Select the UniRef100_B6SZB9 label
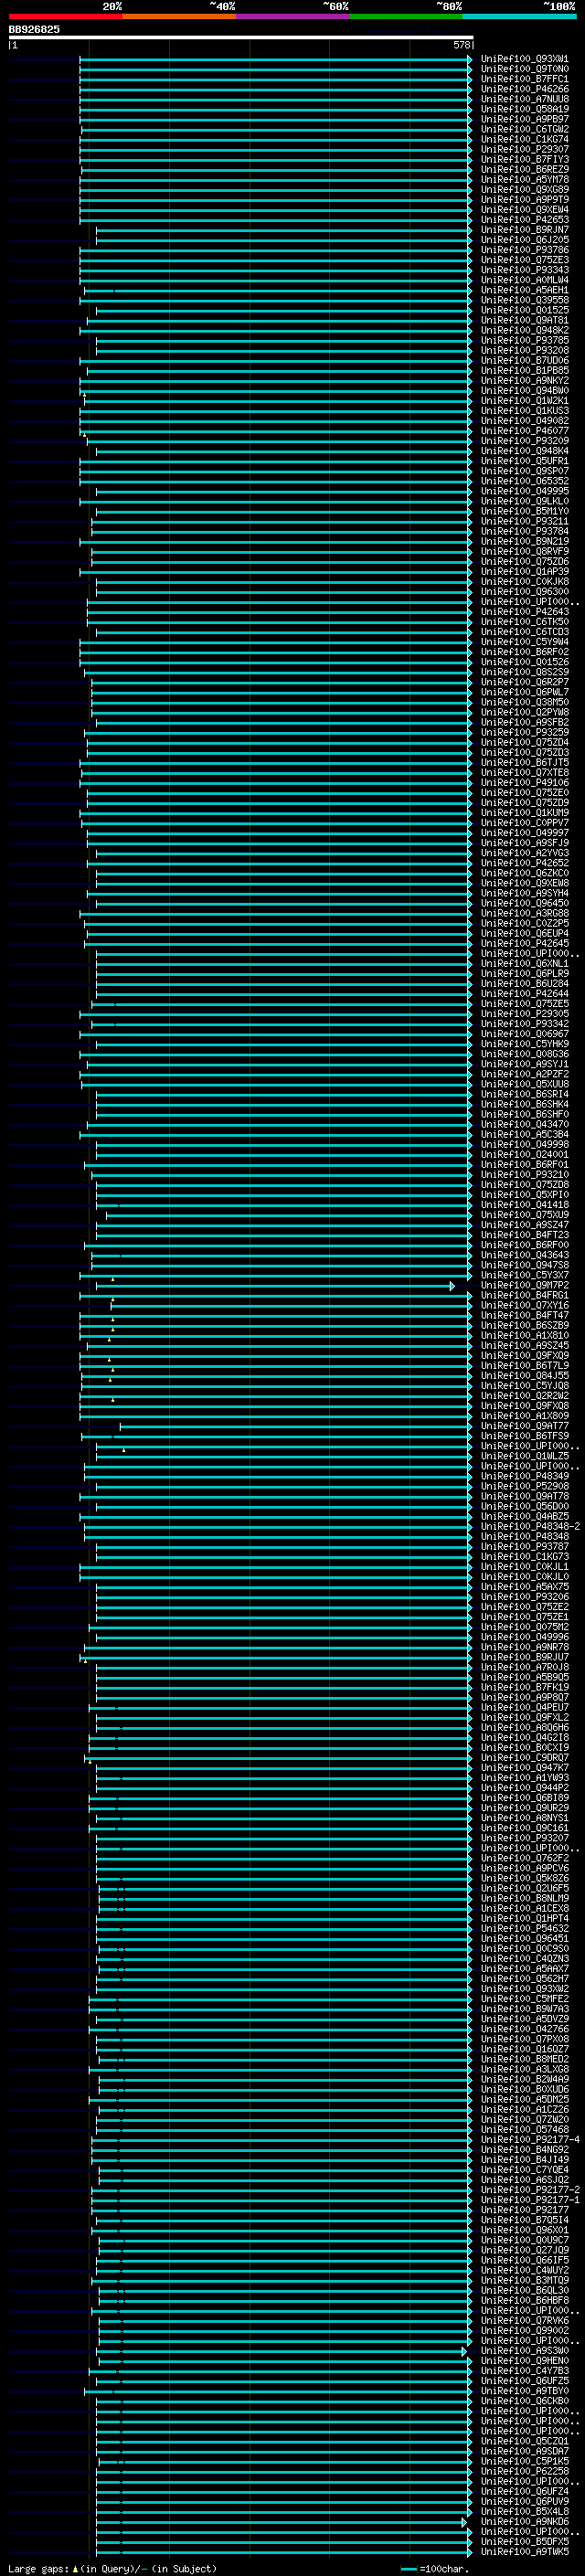 coord(525,1325)
